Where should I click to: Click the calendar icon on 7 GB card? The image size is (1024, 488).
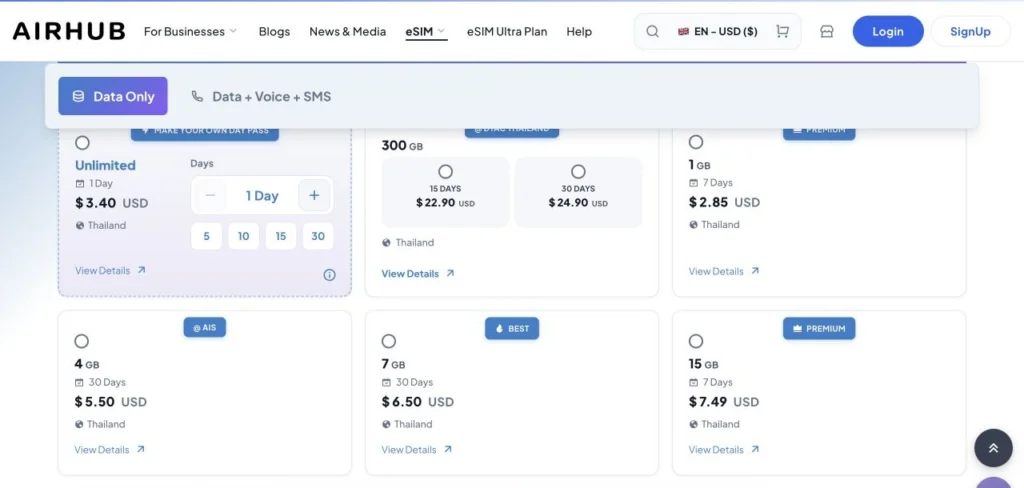(386, 382)
